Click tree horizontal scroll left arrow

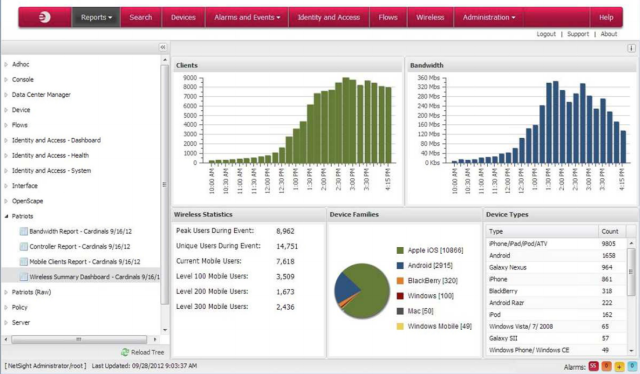coord(6,339)
